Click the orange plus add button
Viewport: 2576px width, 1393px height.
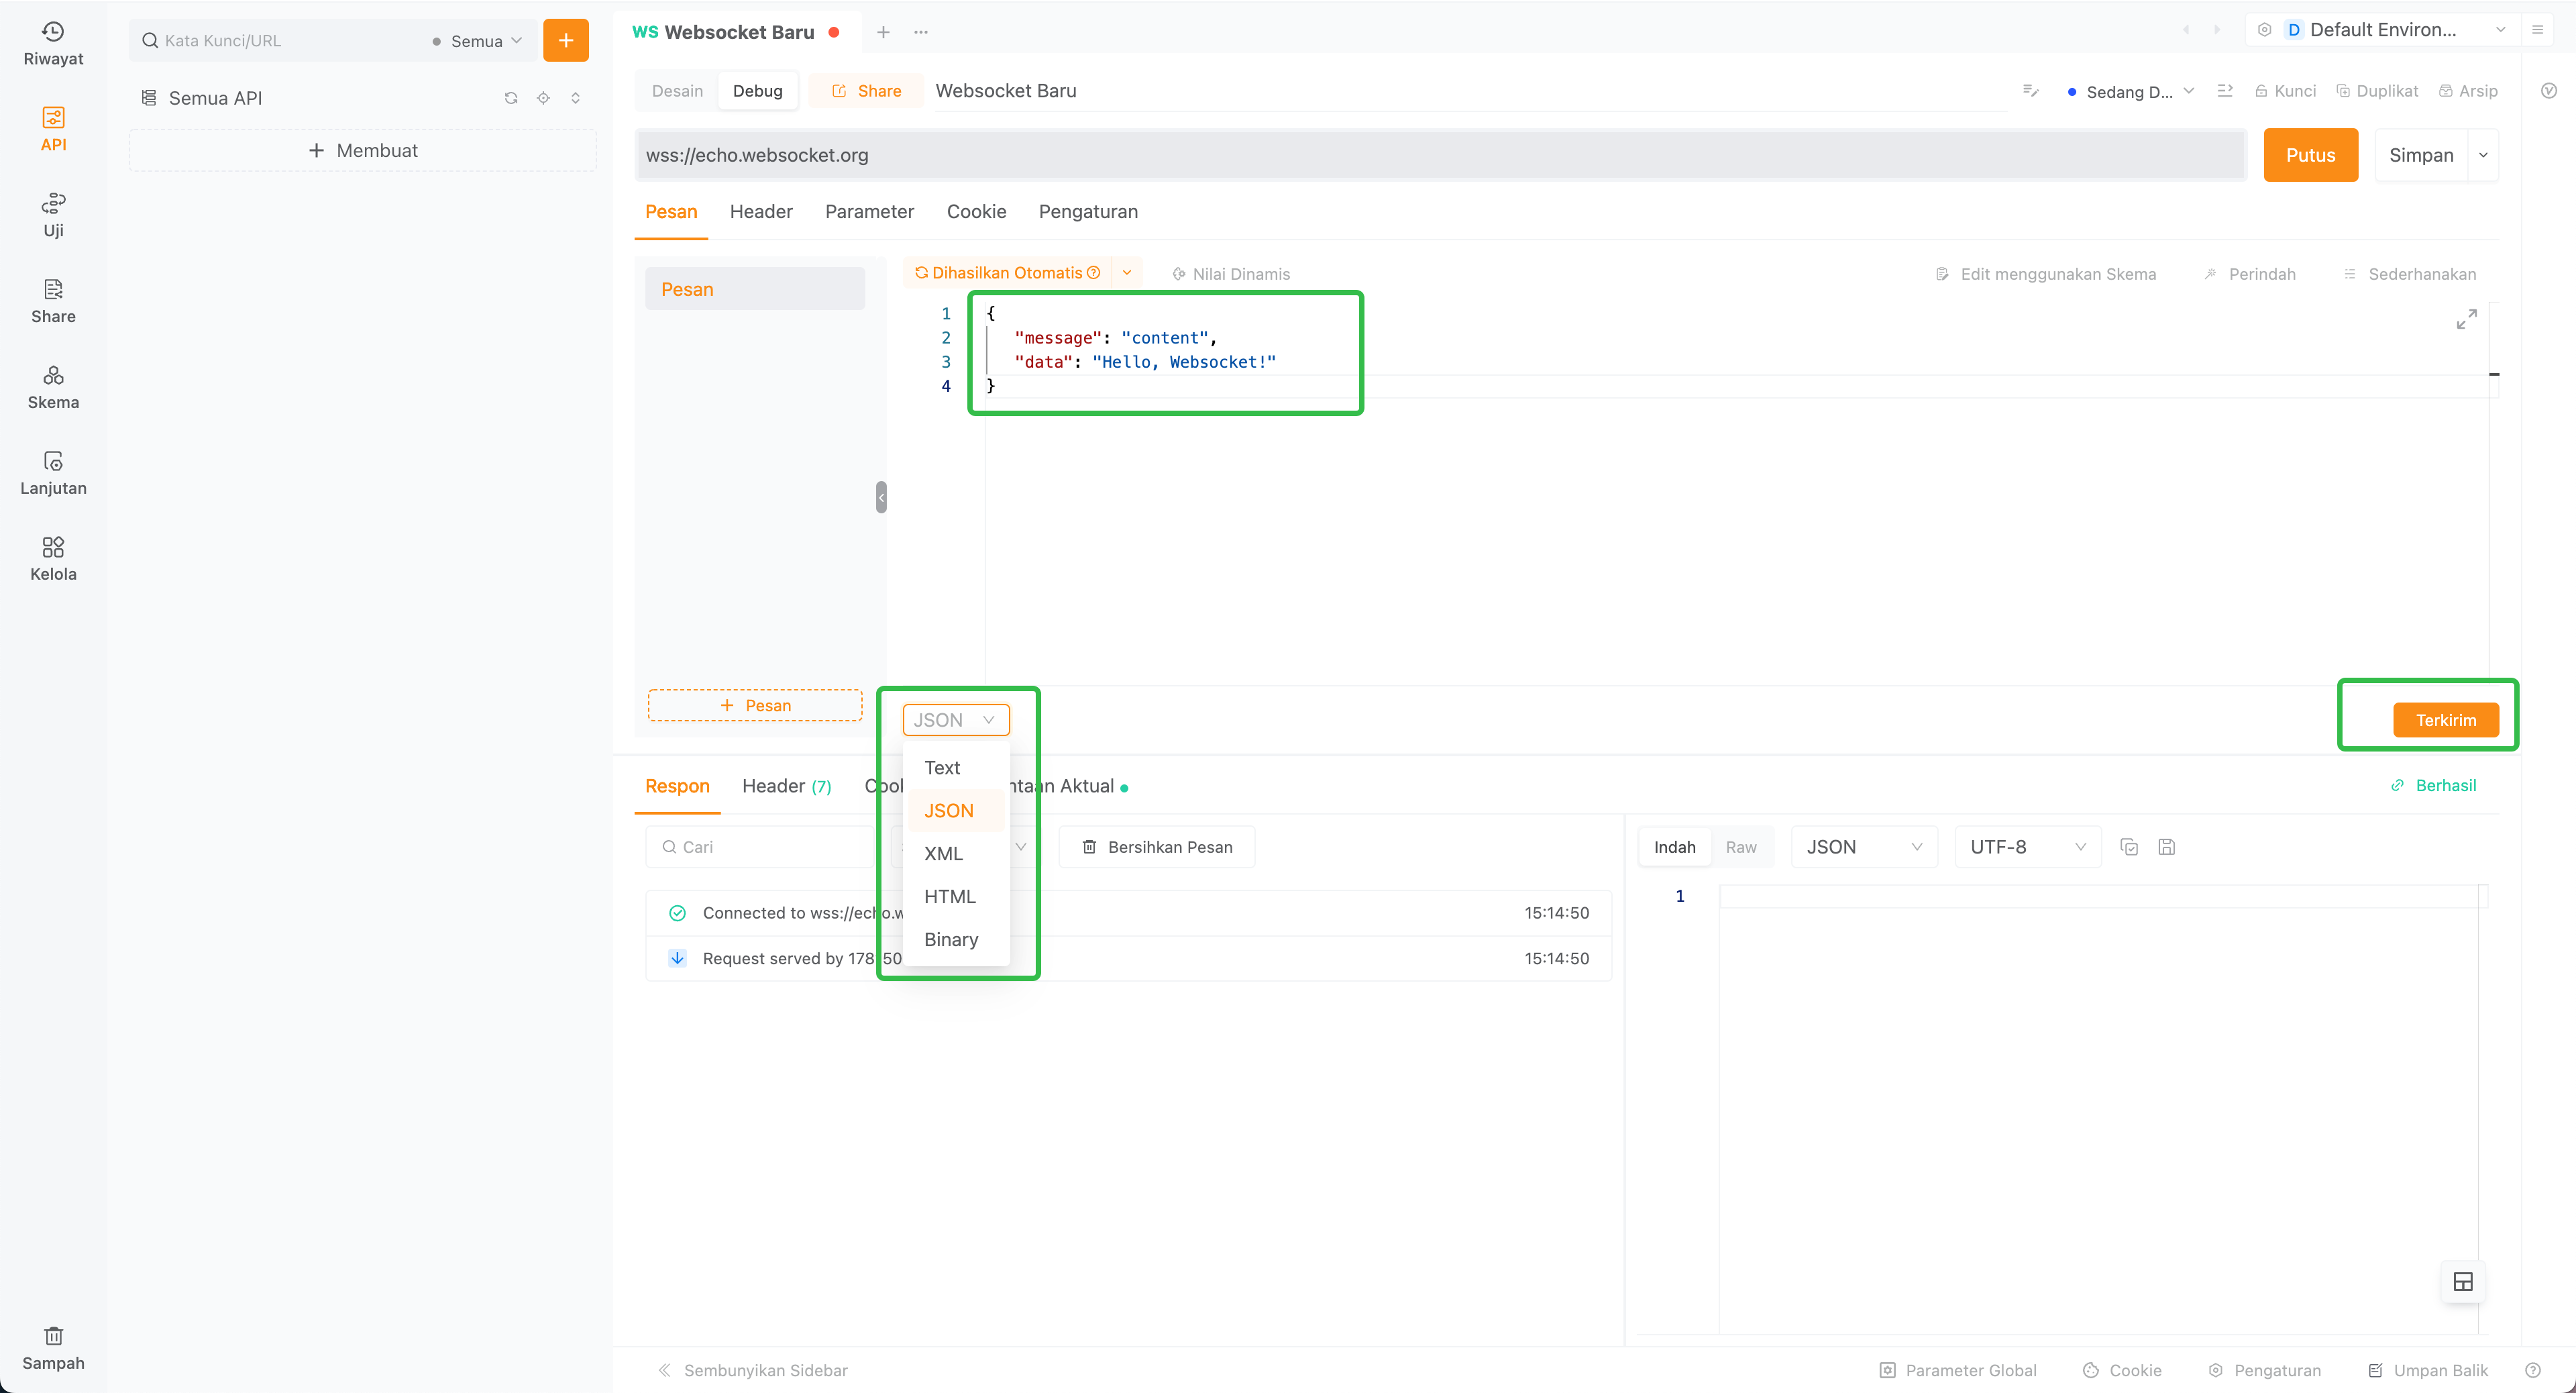coord(566,40)
